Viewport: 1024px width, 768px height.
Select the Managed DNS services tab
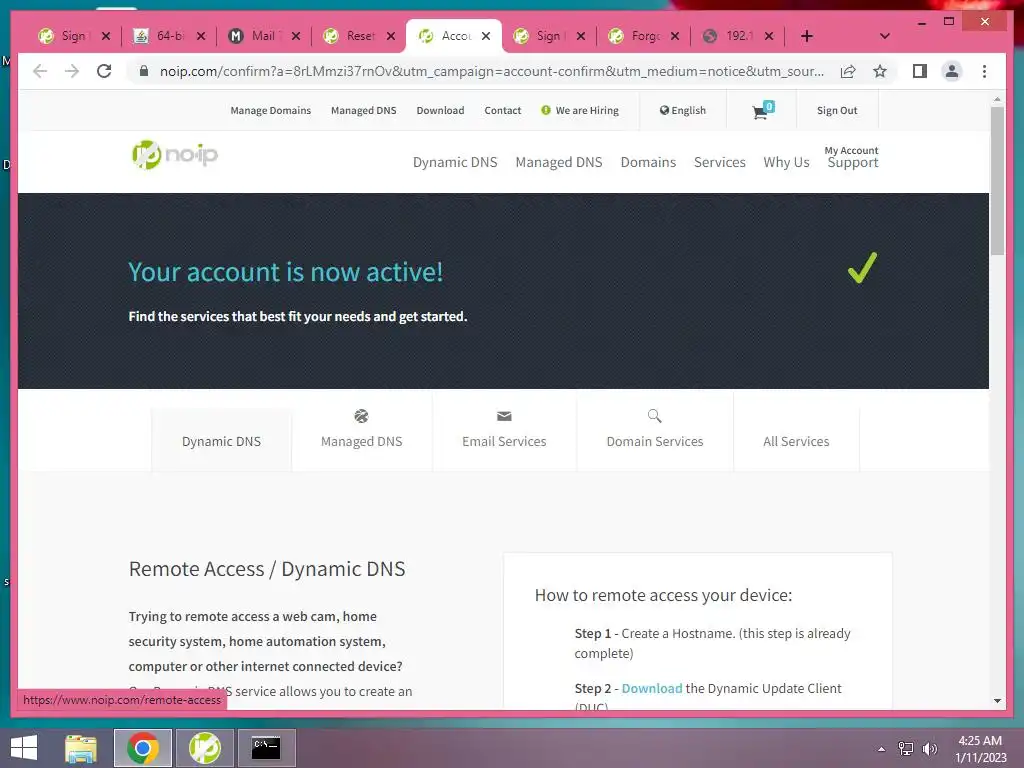click(x=362, y=431)
